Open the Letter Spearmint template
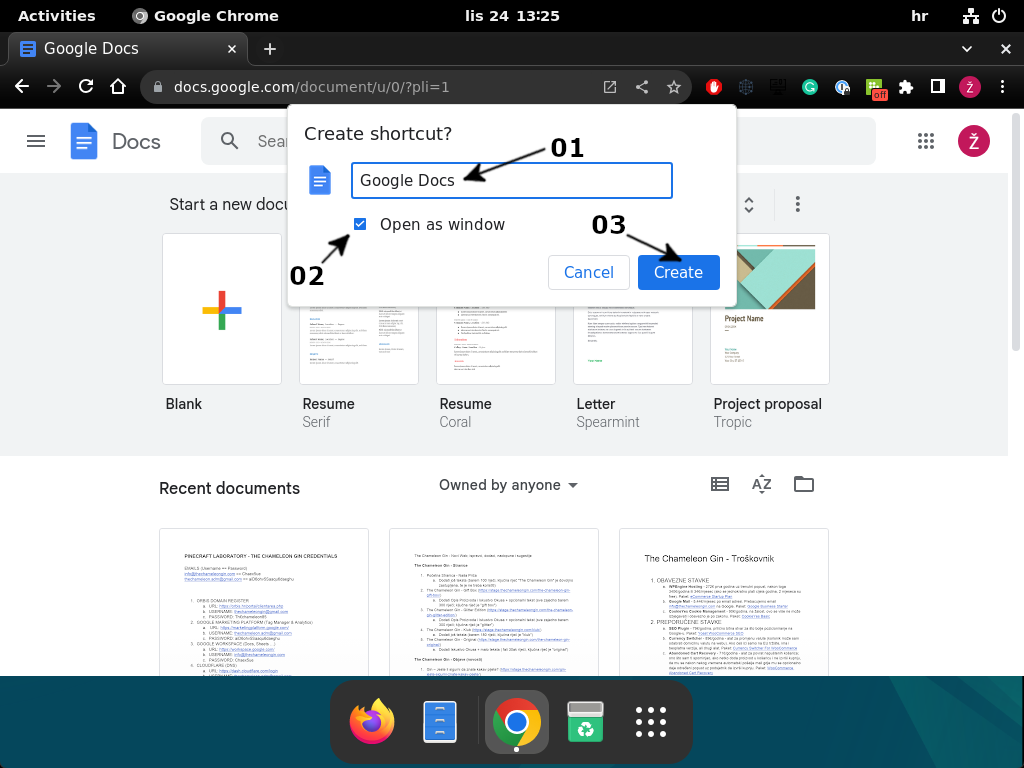Viewport: 1024px width, 768px height. 633,345
